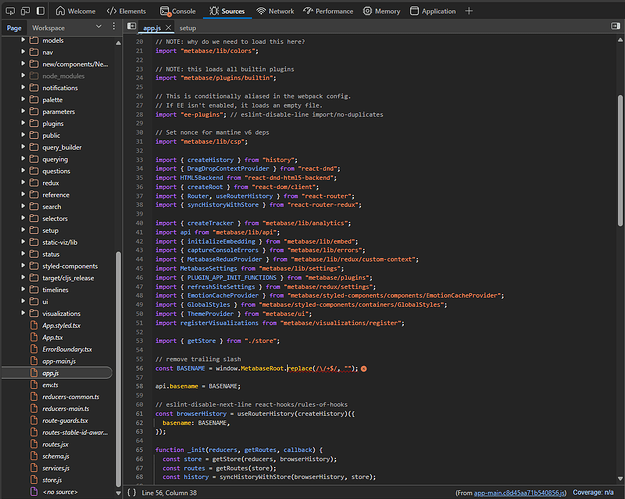Open reducers-common.ts file icon

pyautogui.click(x=34, y=397)
